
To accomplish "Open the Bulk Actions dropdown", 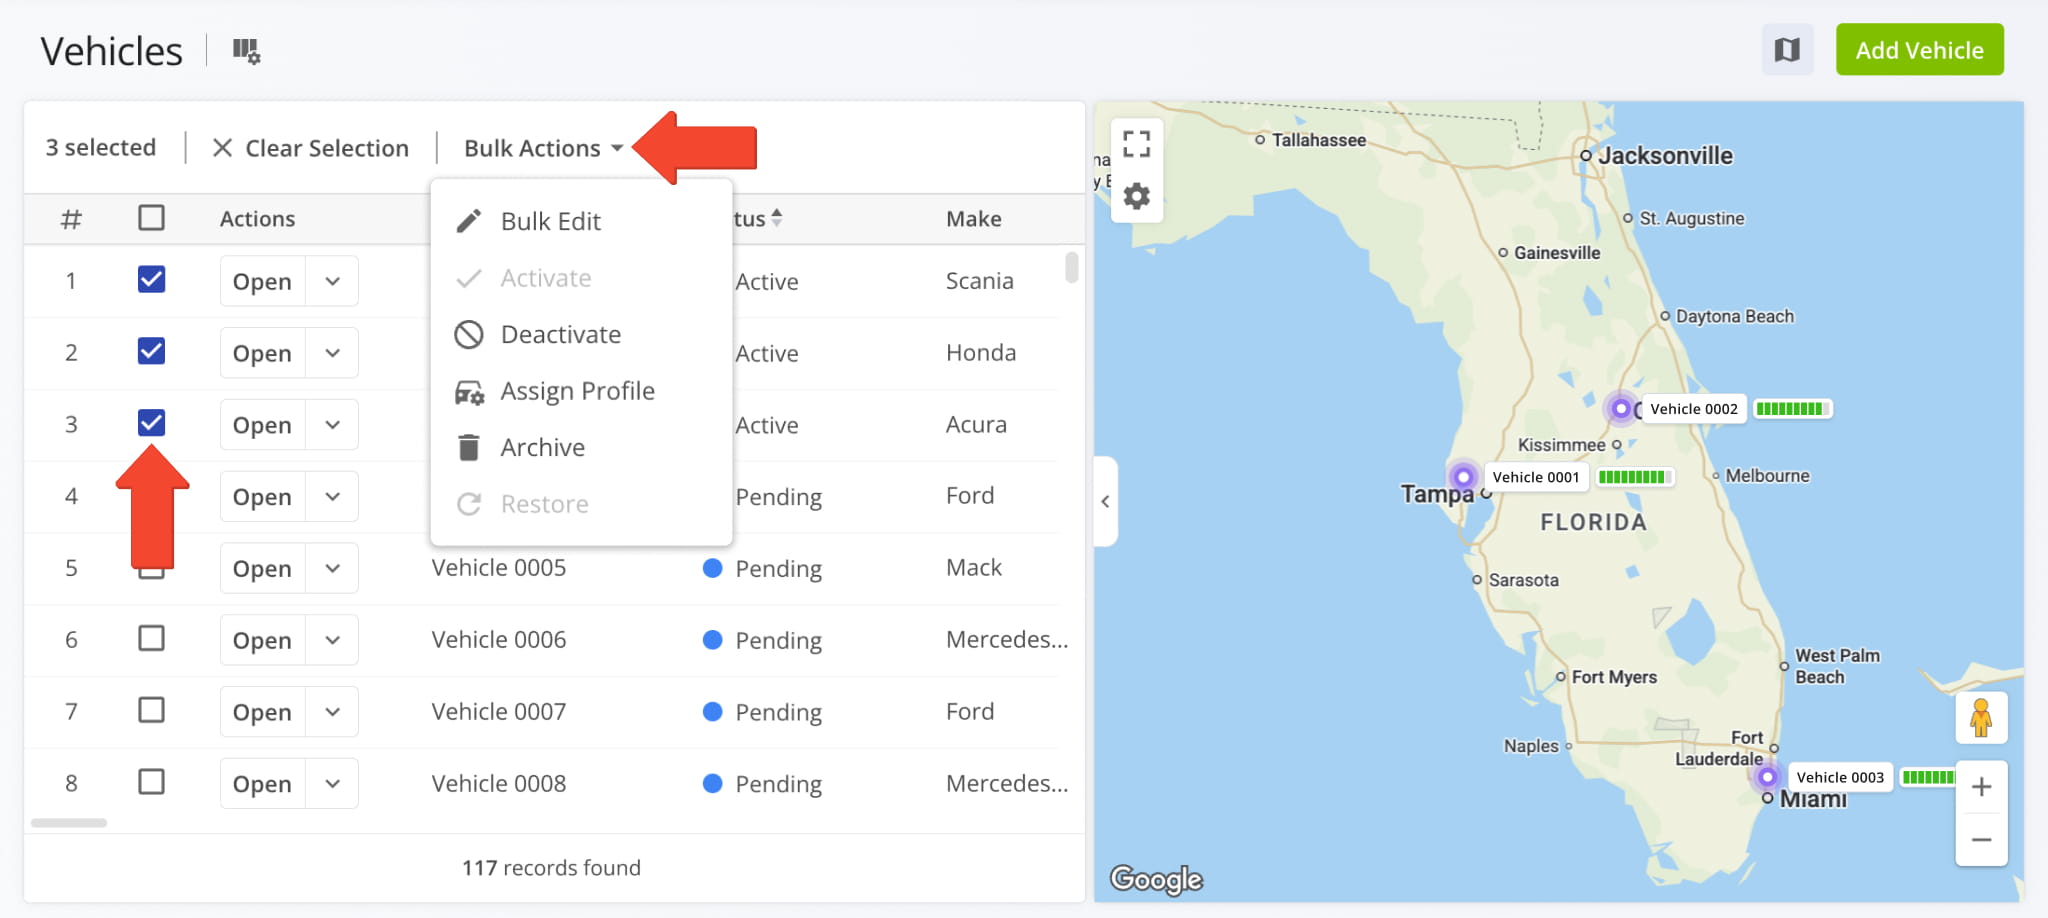I will [543, 148].
